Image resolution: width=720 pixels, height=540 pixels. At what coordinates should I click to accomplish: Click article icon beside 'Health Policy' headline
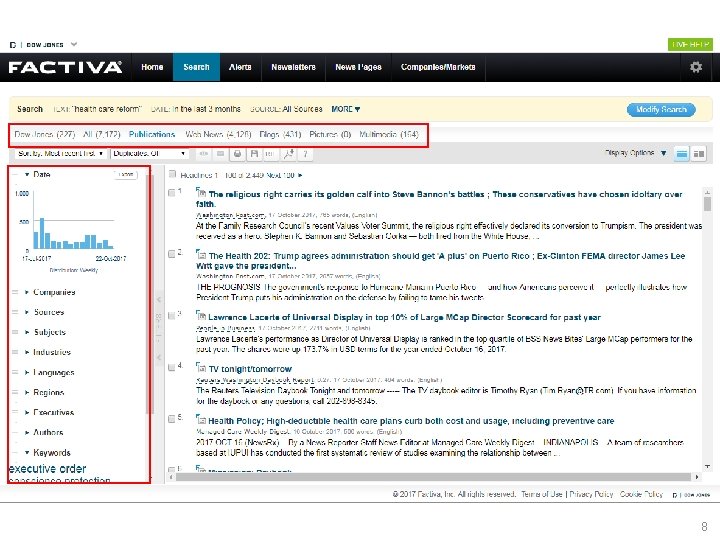(201, 419)
